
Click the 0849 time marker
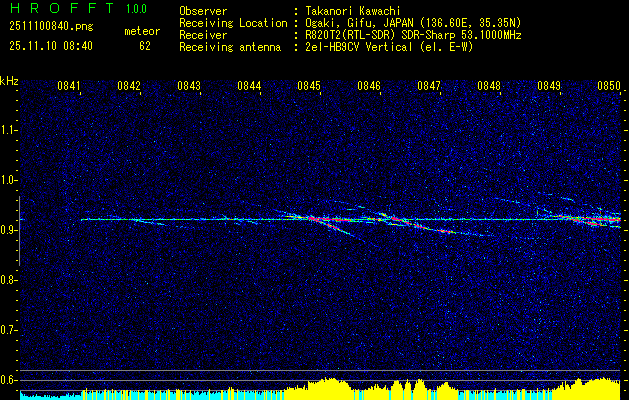(549, 86)
